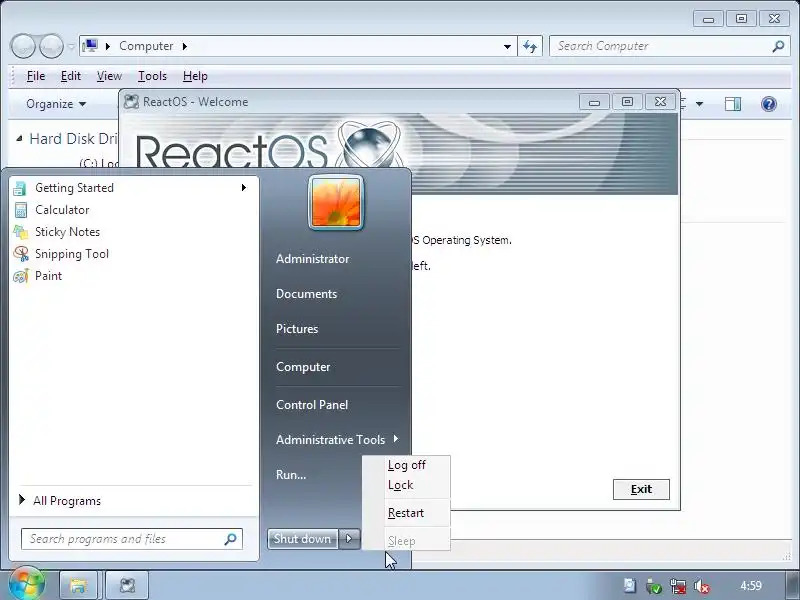Screen dimensions: 800x600
Task: Click the green check tray icon
Action: pos(654,586)
